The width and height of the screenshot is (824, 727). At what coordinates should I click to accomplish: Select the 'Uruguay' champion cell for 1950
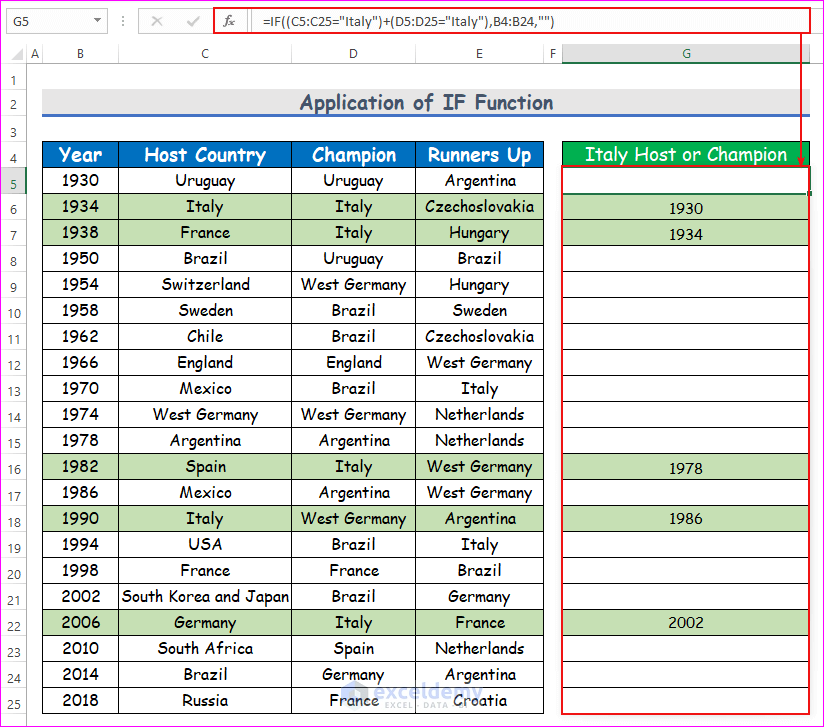tap(354, 259)
